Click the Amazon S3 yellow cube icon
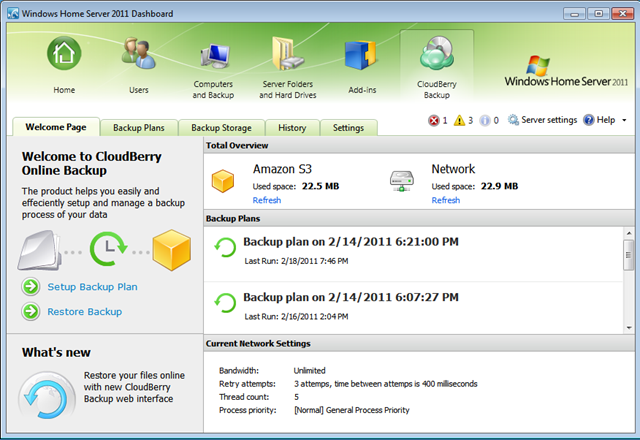 (x=223, y=181)
